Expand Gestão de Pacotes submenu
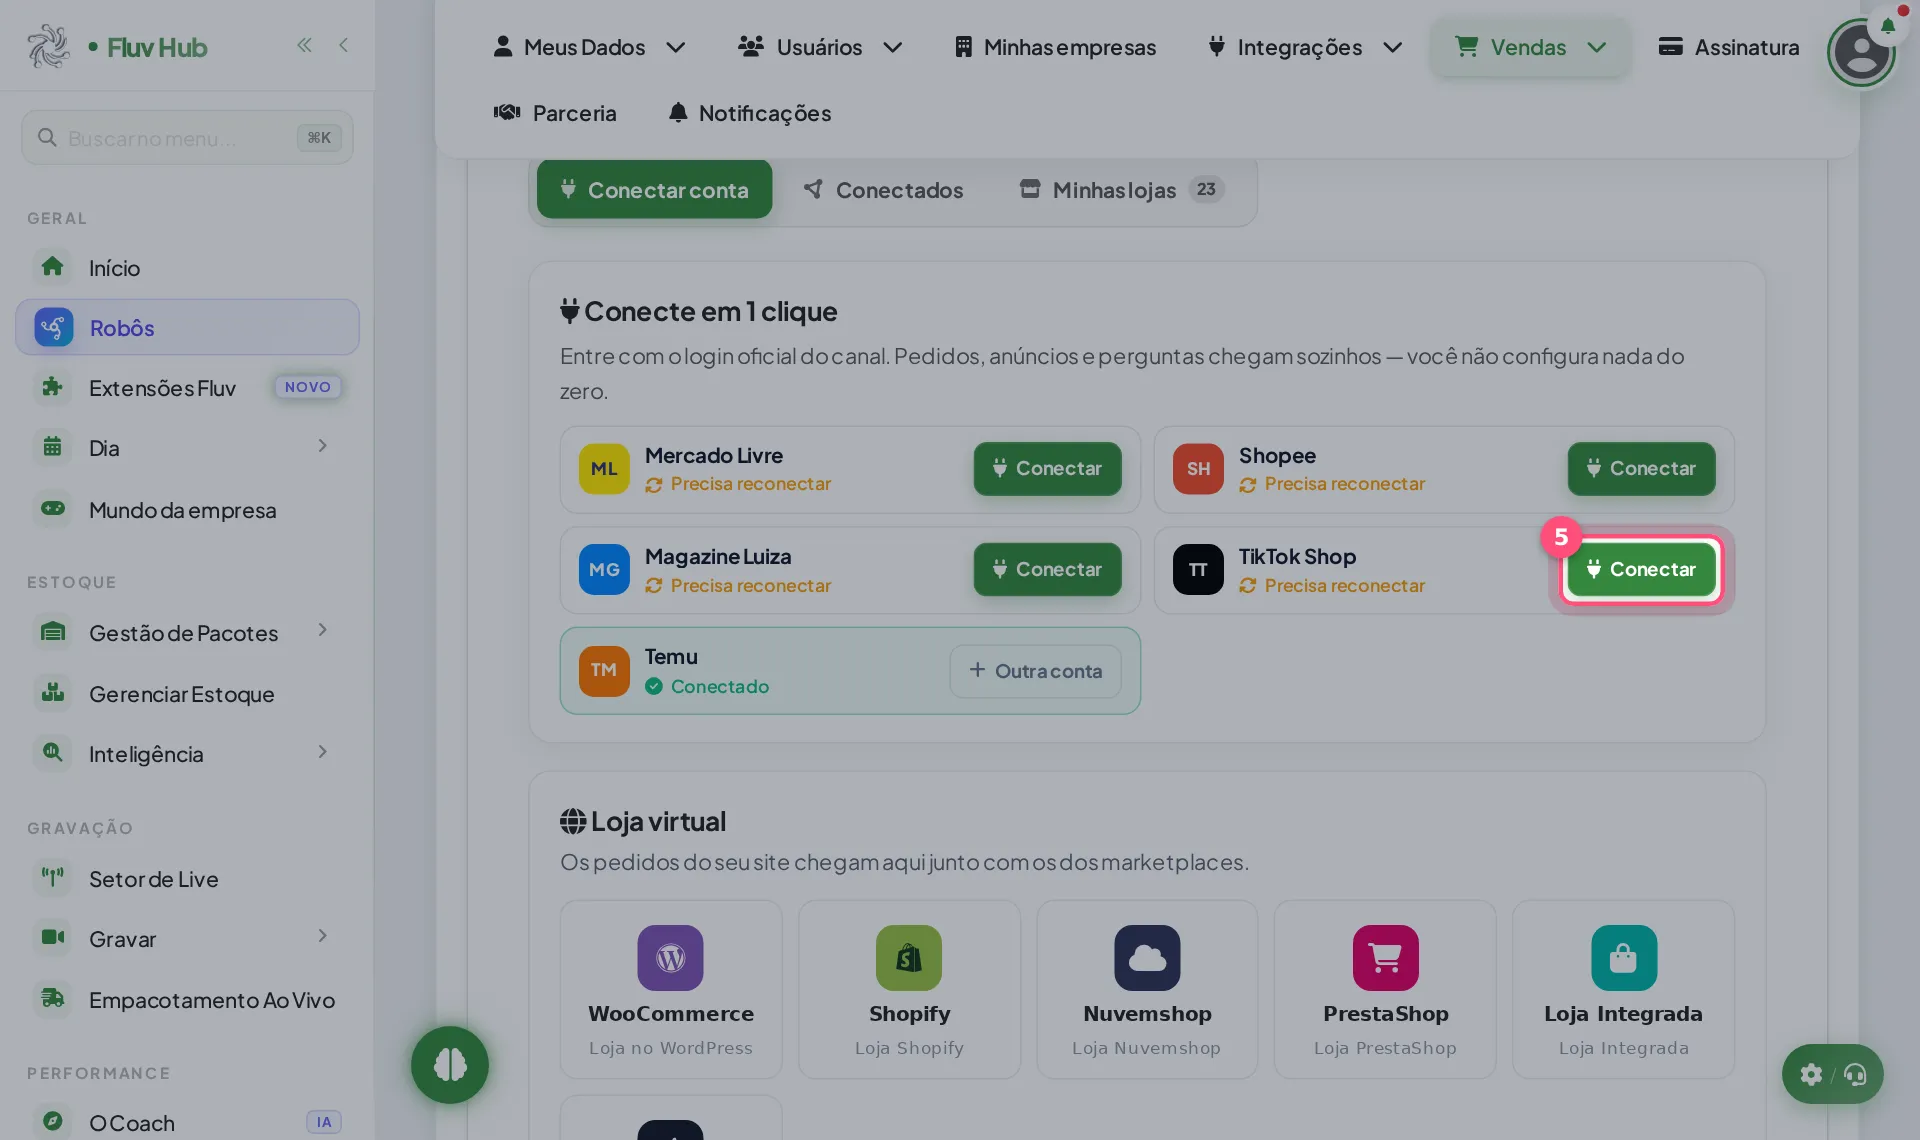The width and height of the screenshot is (1920, 1140). coord(322,630)
